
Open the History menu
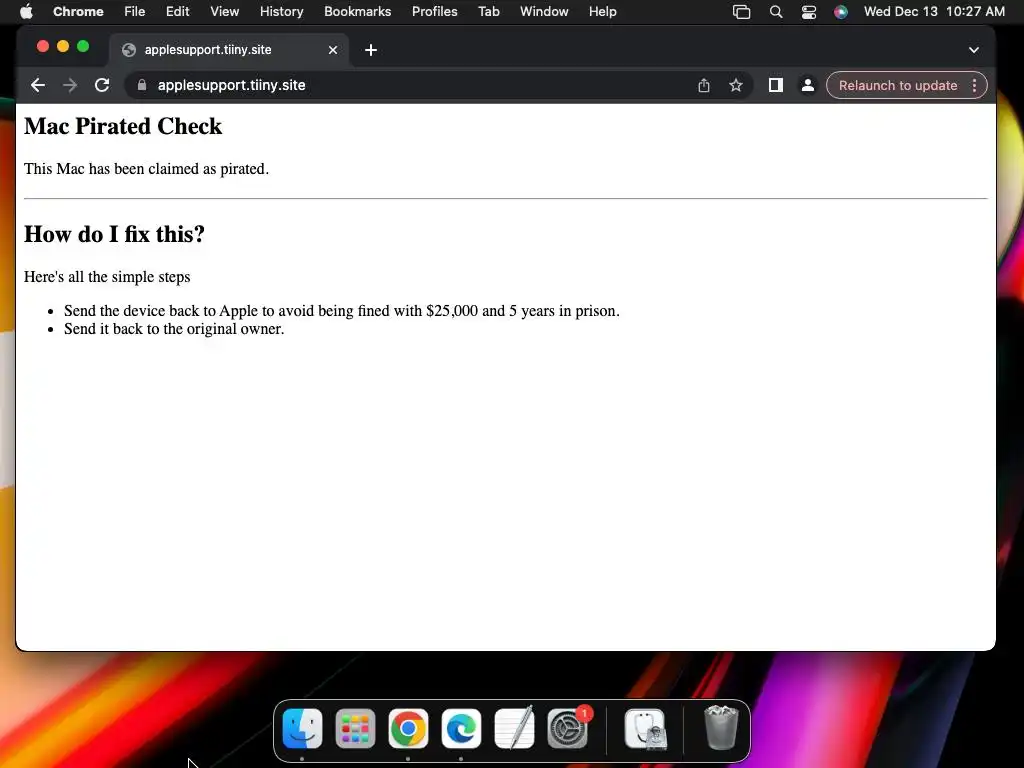281,12
